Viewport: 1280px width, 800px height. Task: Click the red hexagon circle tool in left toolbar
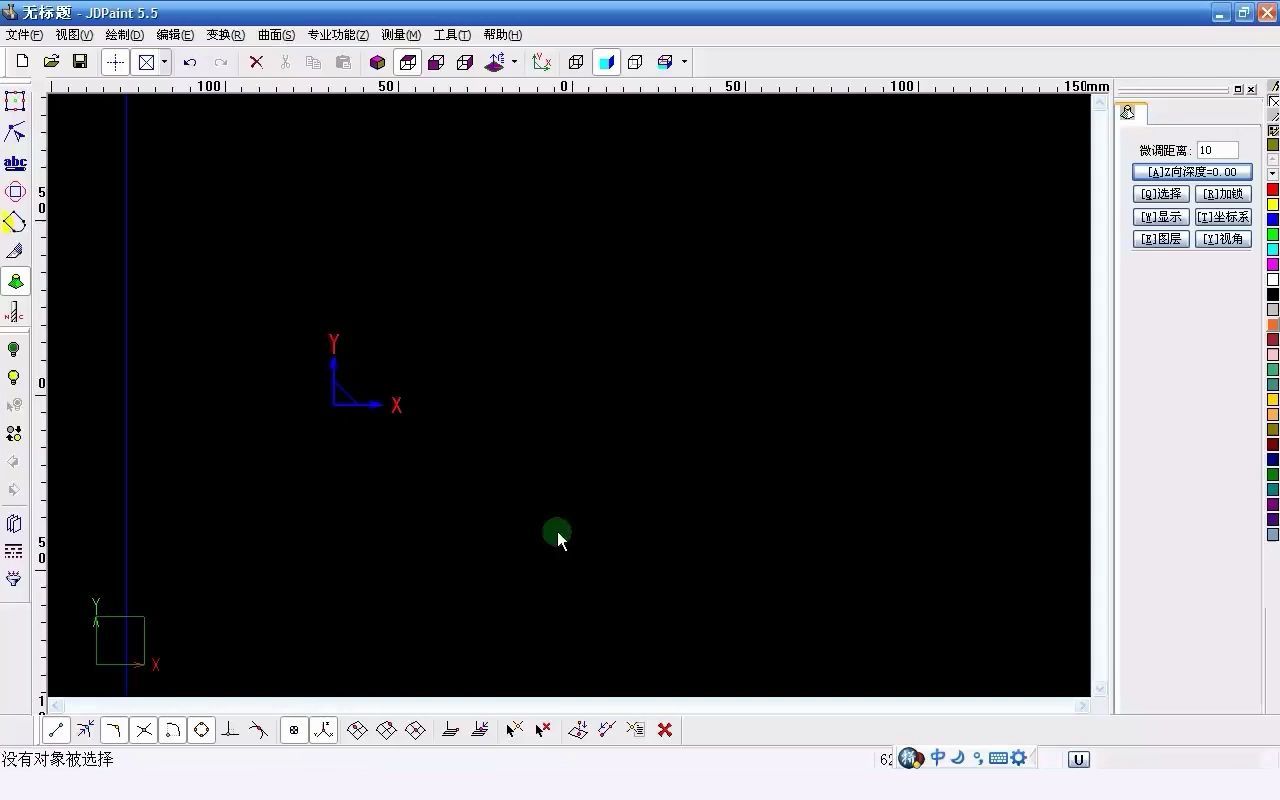15,192
